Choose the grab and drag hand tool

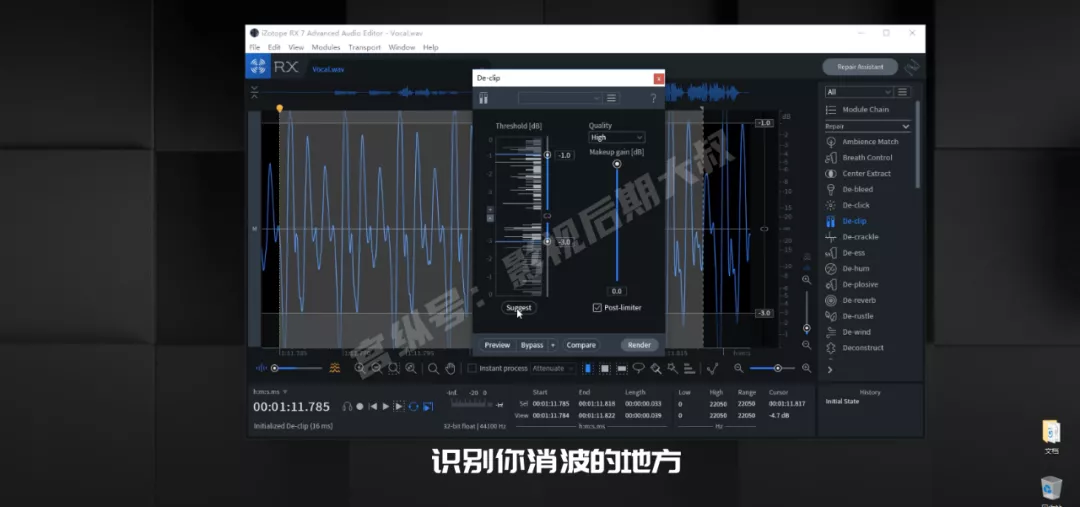450,369
